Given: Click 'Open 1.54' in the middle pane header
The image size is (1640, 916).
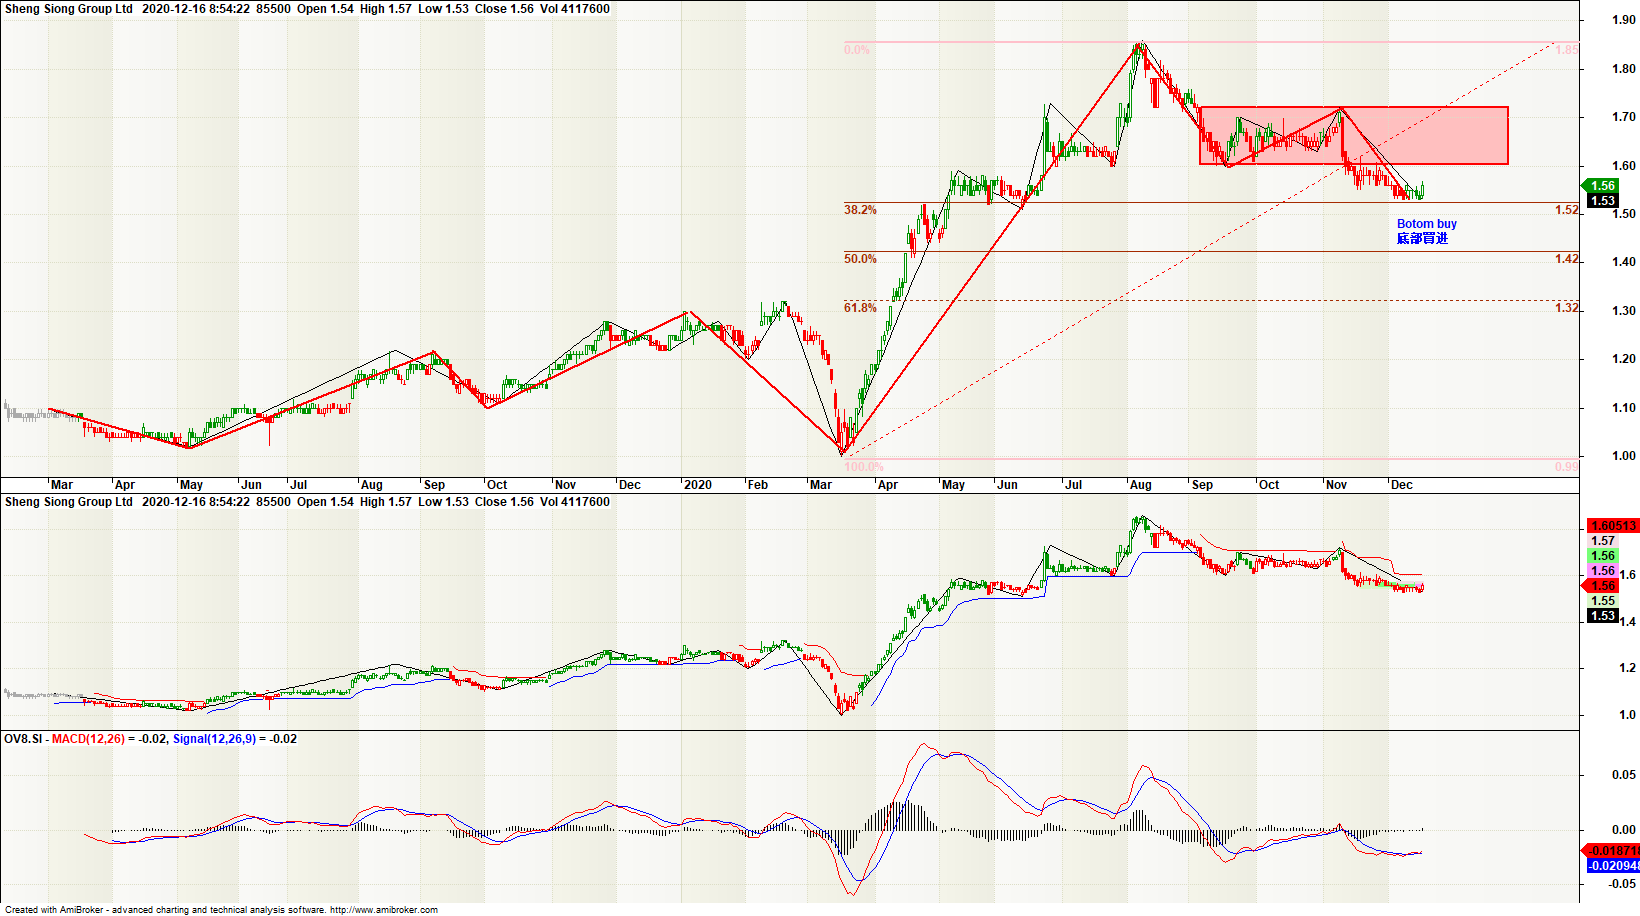Looking at the screenshot, I should (325, 502).
